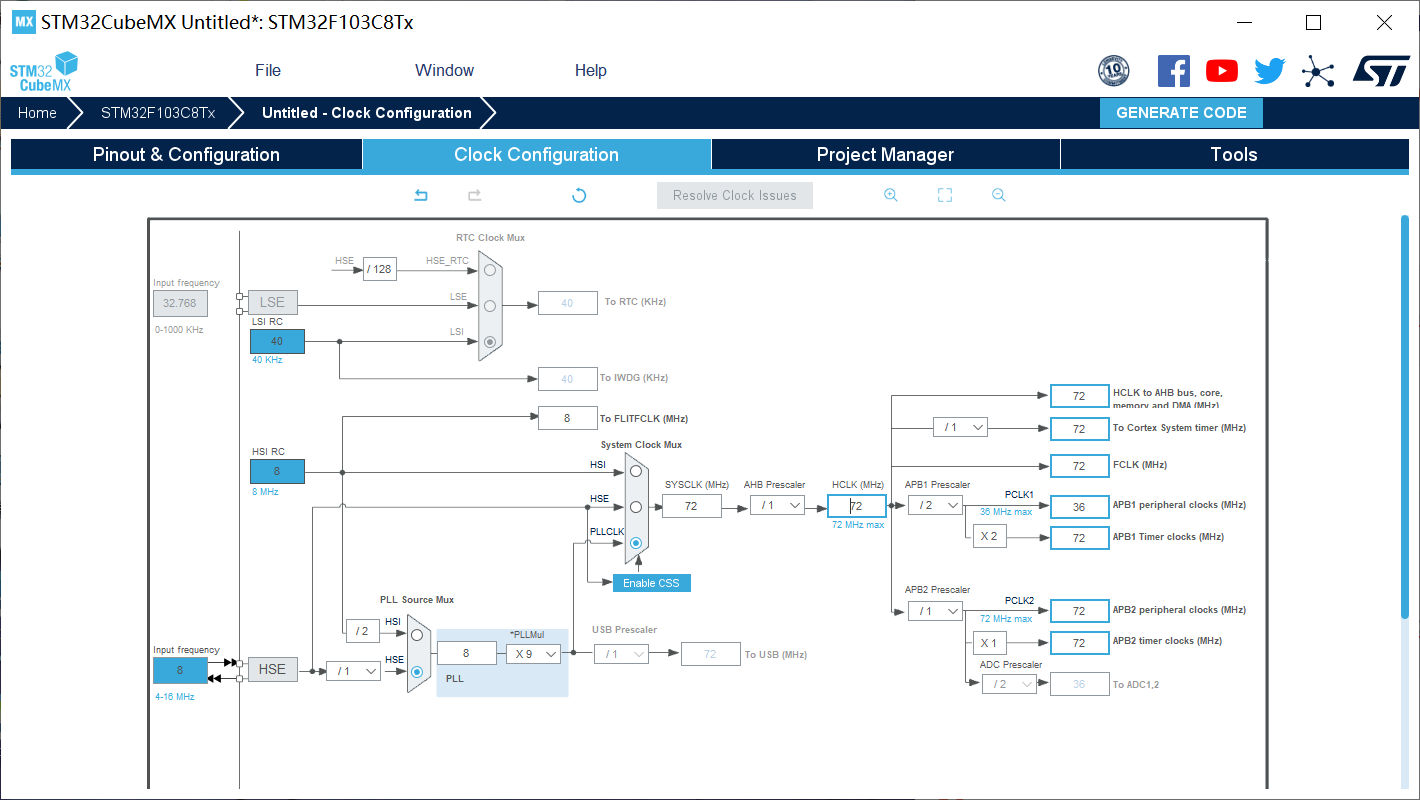Click the LSE block

click(272, 302)
